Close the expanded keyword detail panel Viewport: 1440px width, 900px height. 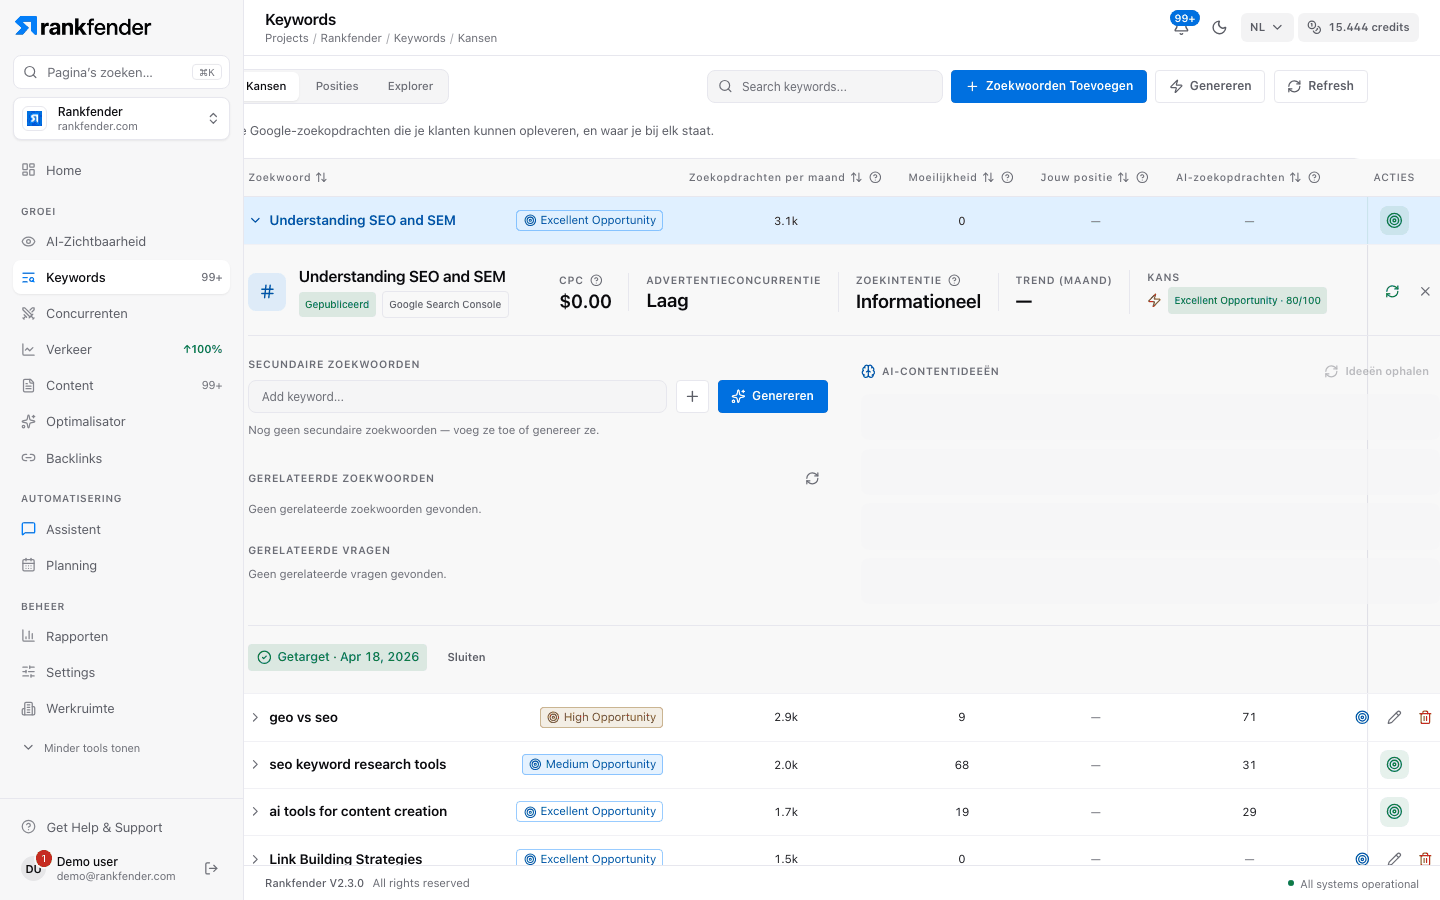1425,292
